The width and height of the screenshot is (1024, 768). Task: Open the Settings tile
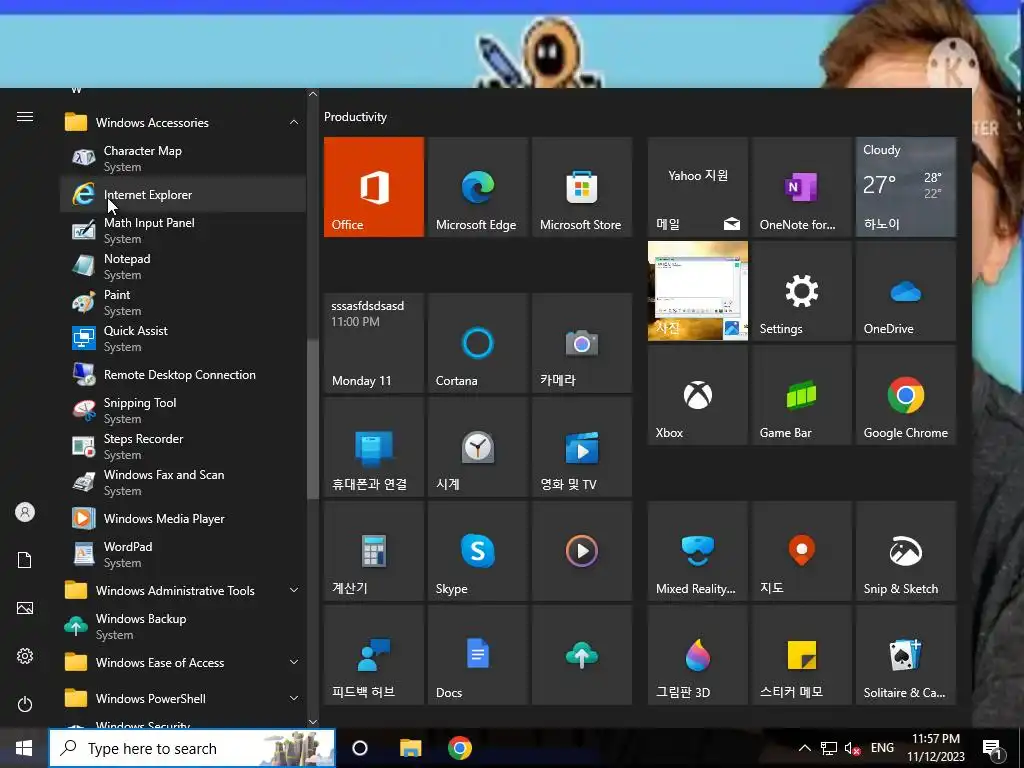point(801,291)
